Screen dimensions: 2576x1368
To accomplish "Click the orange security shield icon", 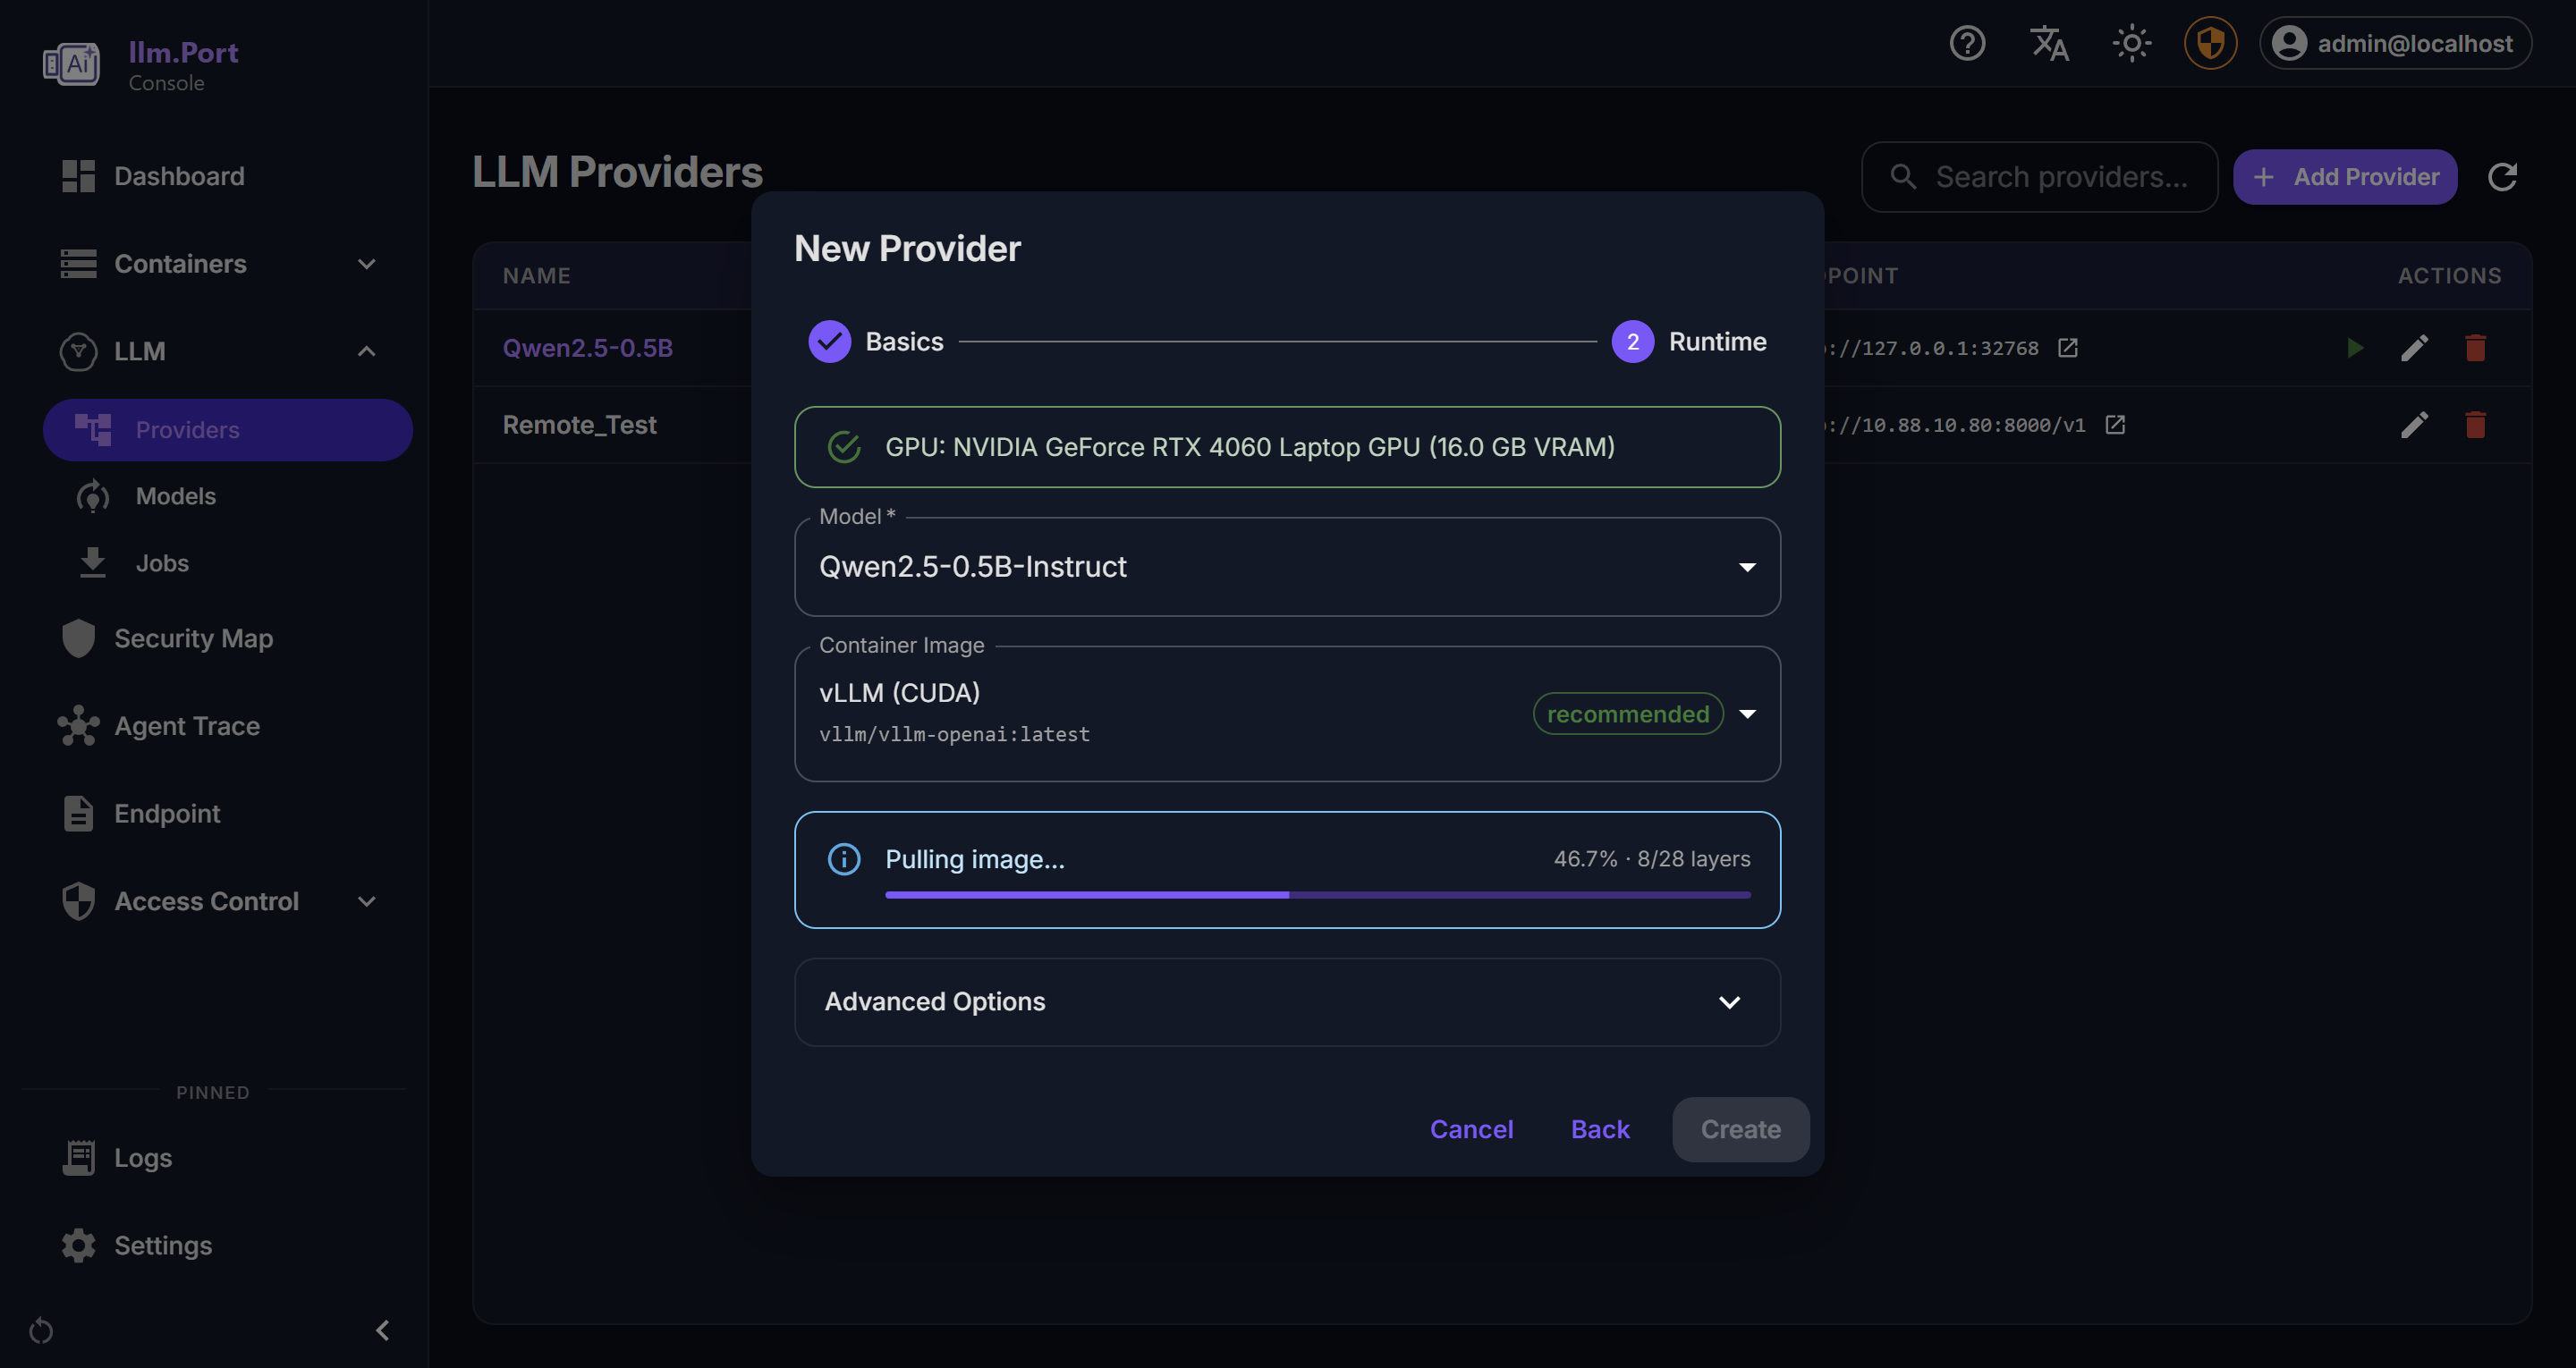I will coord(2210,43).
